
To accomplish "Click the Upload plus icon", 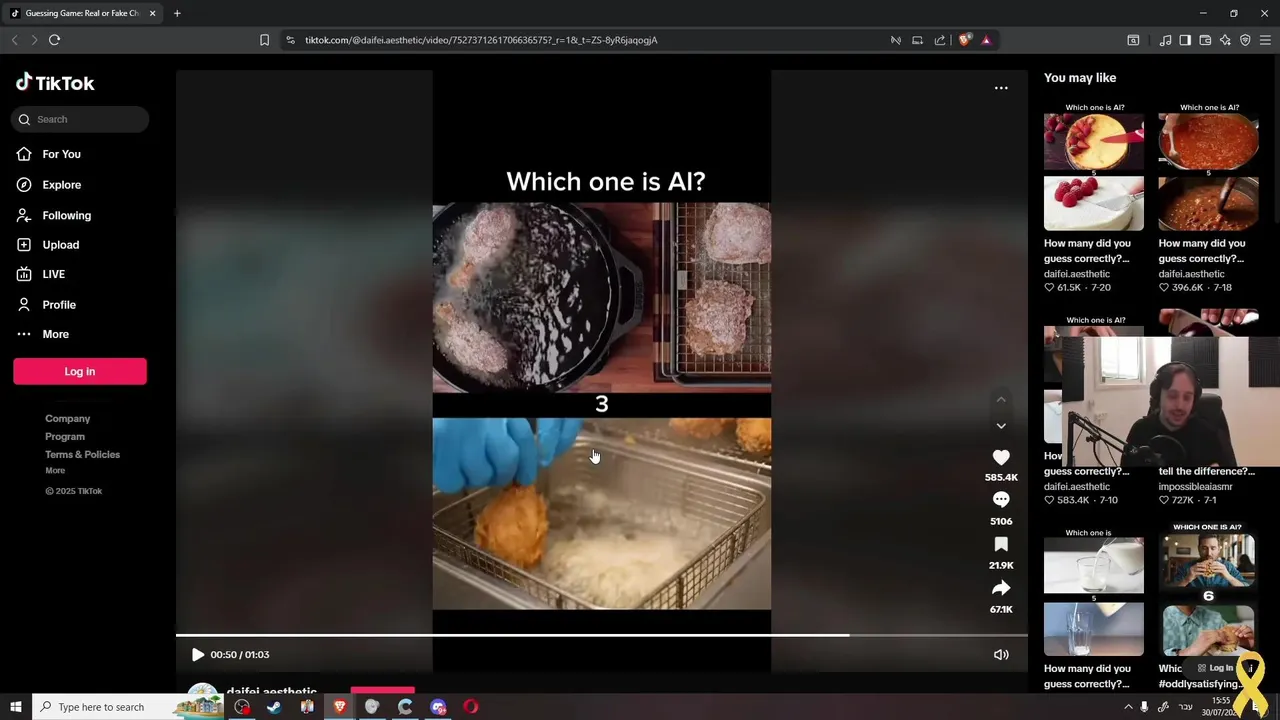I will click(x=24, y=245).
